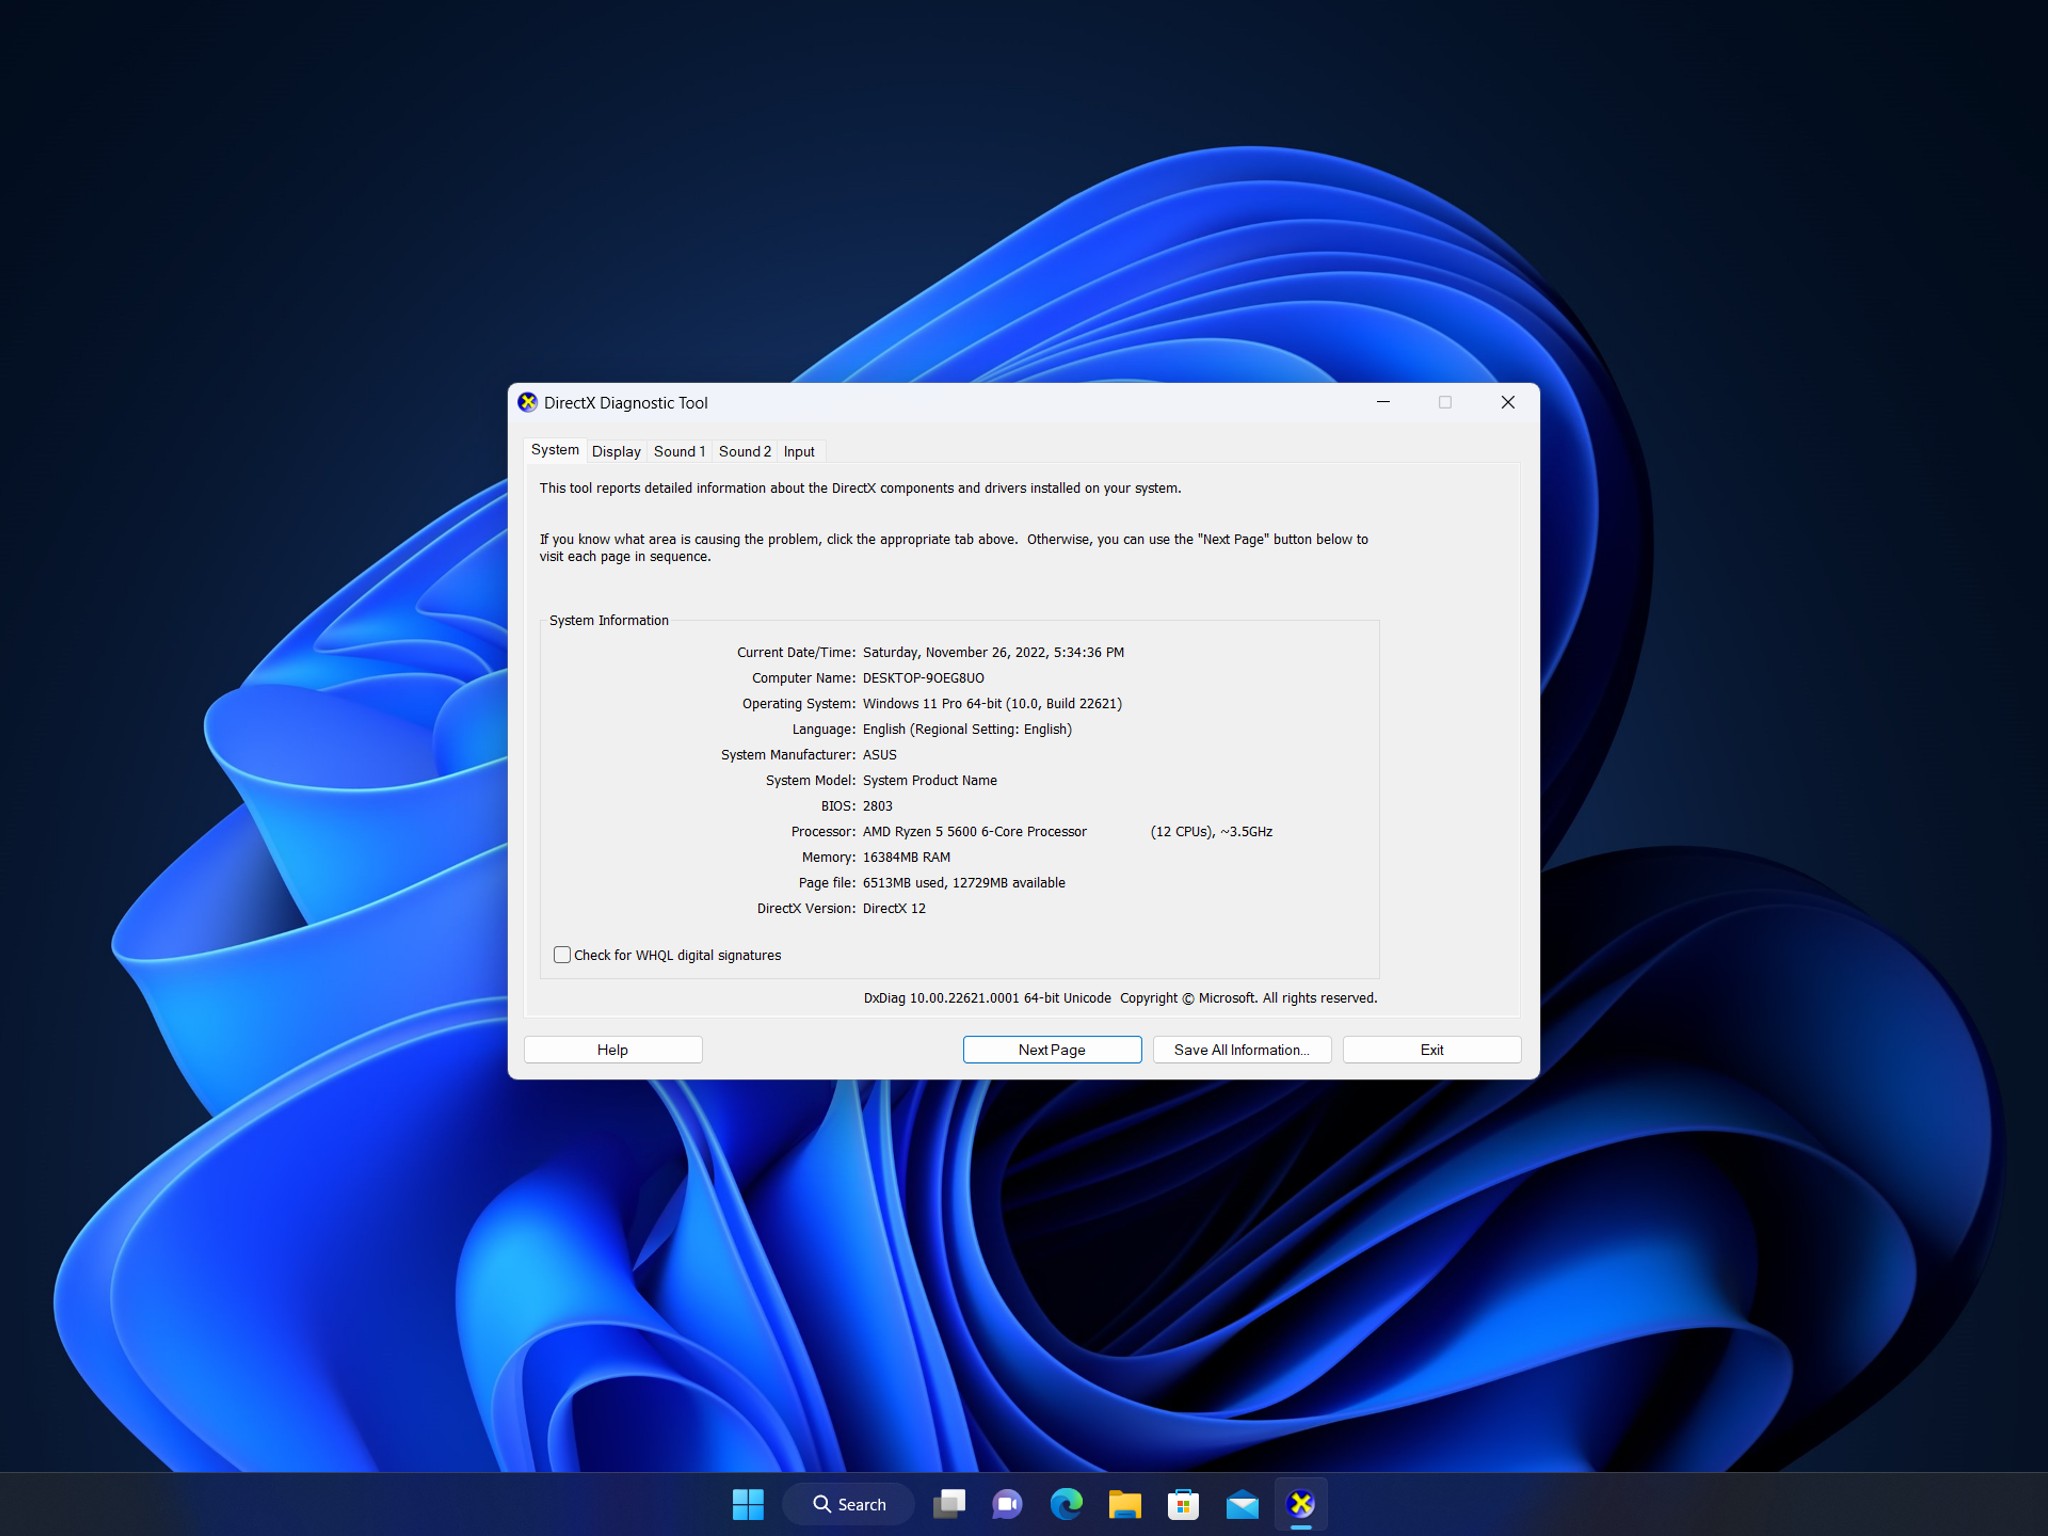Launch the Chat app from the taskbar
The image size is (2048, 1536).
click(1007, 1504)
